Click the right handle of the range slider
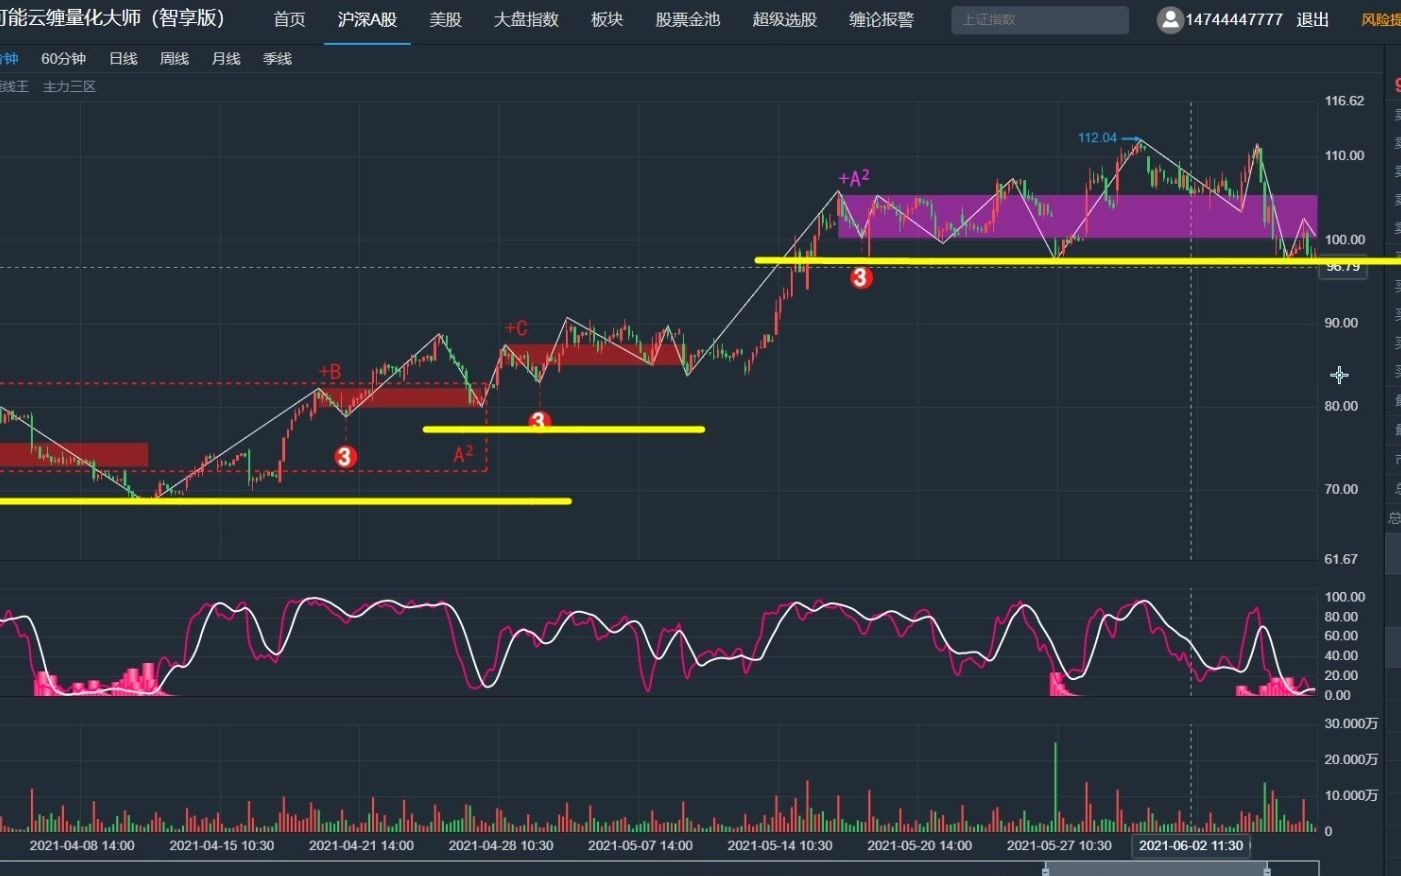The height and width of the screenshot is (876, 1401). [1267, 870]
